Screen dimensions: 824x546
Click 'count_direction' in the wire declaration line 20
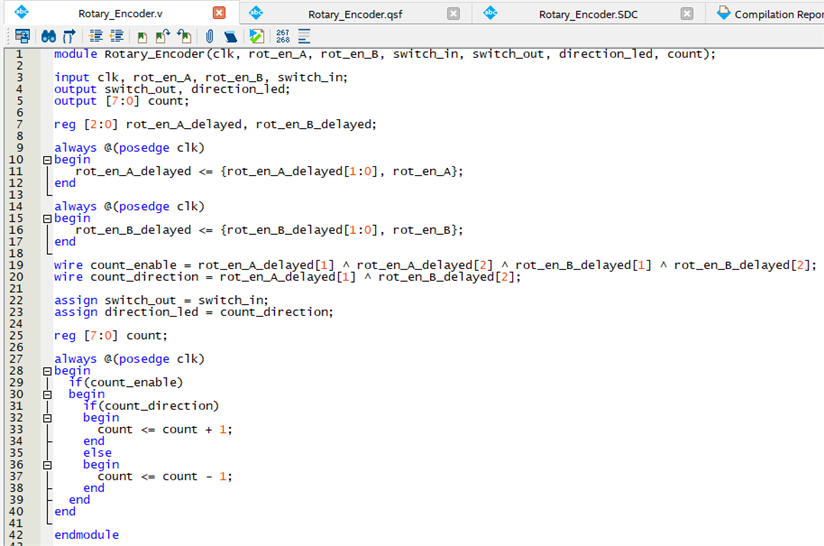click(x=145, y=277)
